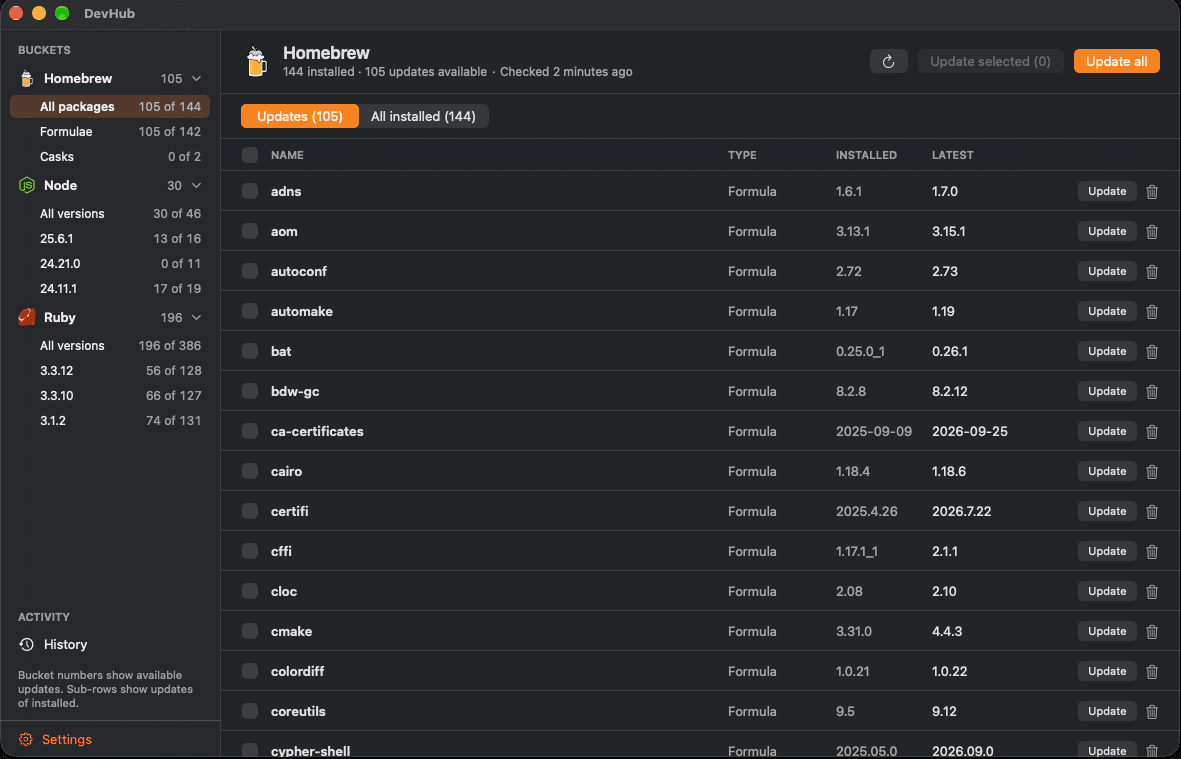The height and width of the screenshot is (759, 1181).
Task: Open Formulae in the sidebar
Action: pyautogui.click(x=110, y=131)
